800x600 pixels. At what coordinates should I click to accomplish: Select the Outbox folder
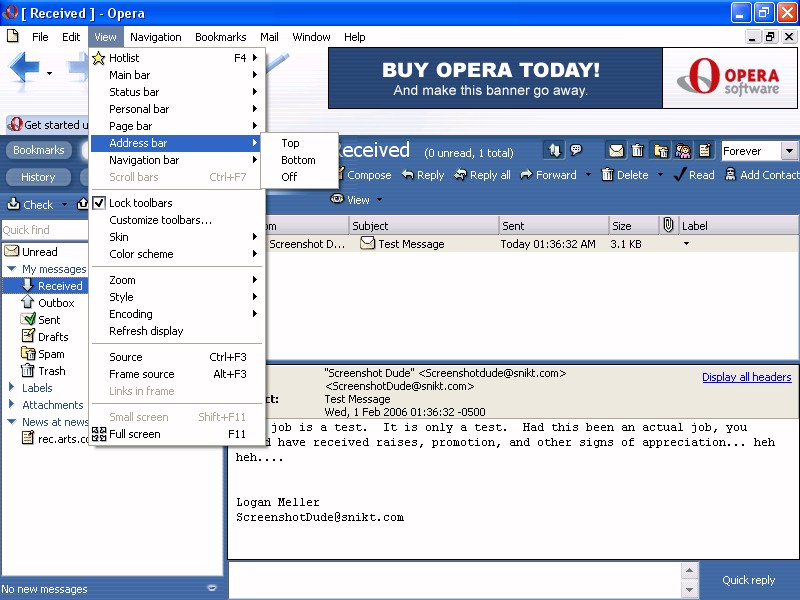(x=56, y=303)
